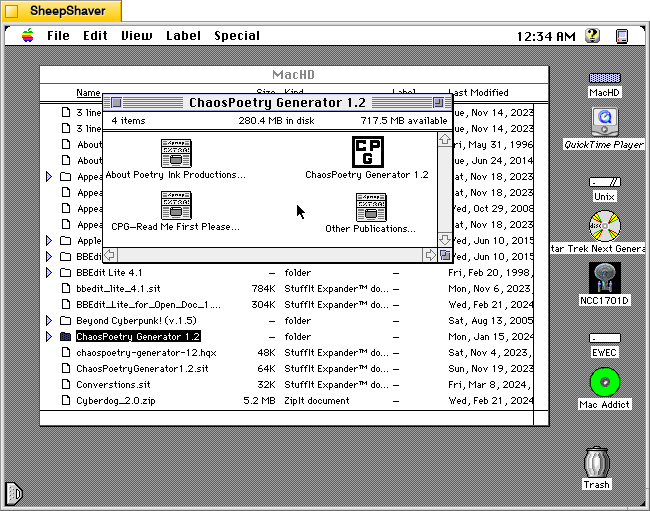Open the File menu
The image size is (650, 511).
[58, 36]
